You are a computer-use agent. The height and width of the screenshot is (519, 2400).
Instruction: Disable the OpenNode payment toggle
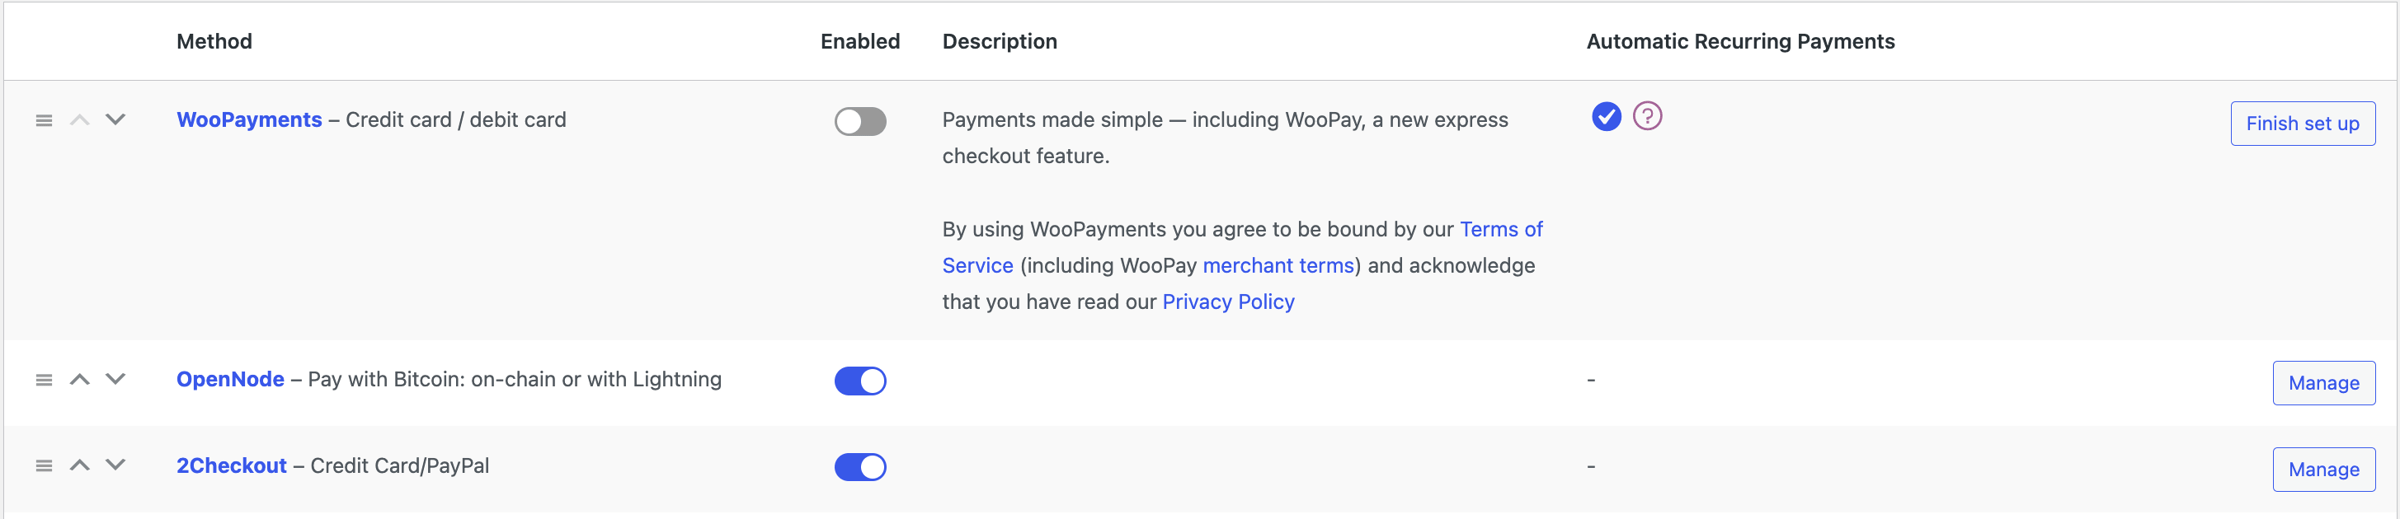click(860, 381)
